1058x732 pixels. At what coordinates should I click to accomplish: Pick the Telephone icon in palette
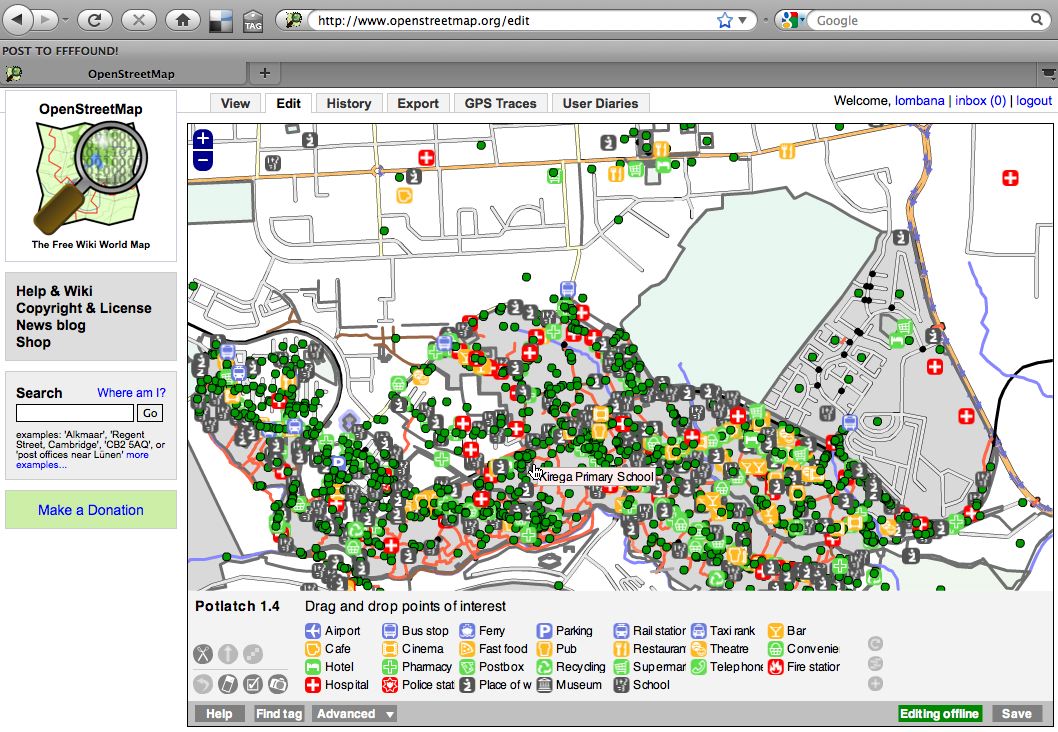click(698, 667)
